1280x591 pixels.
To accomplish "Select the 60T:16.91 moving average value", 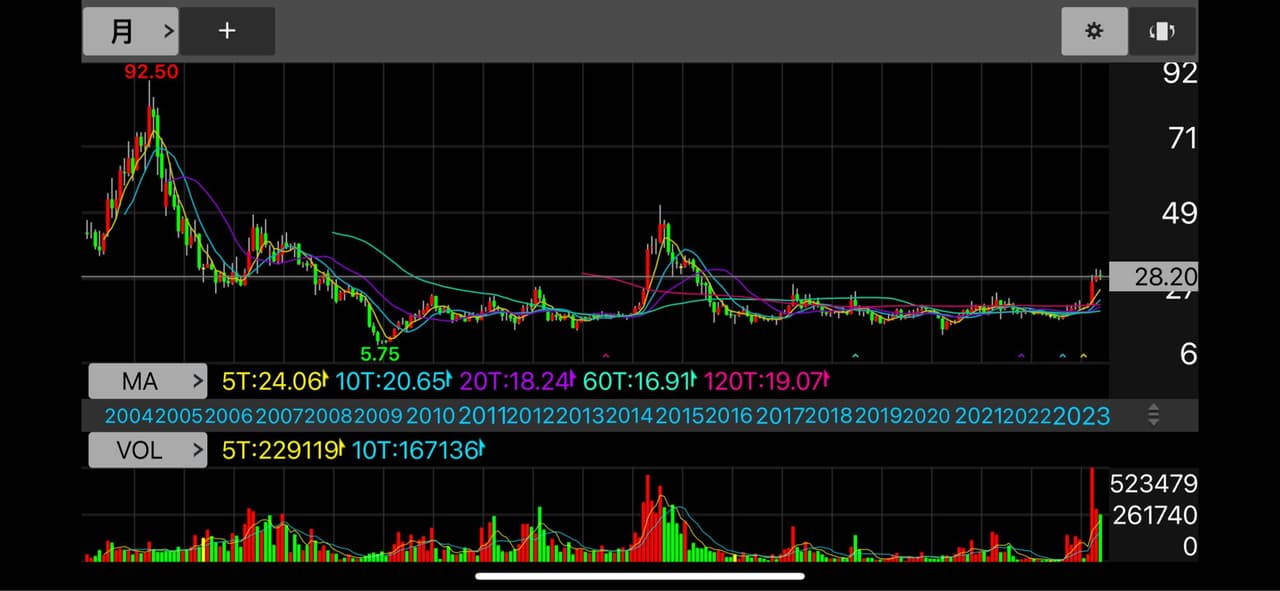I will 641,381.
